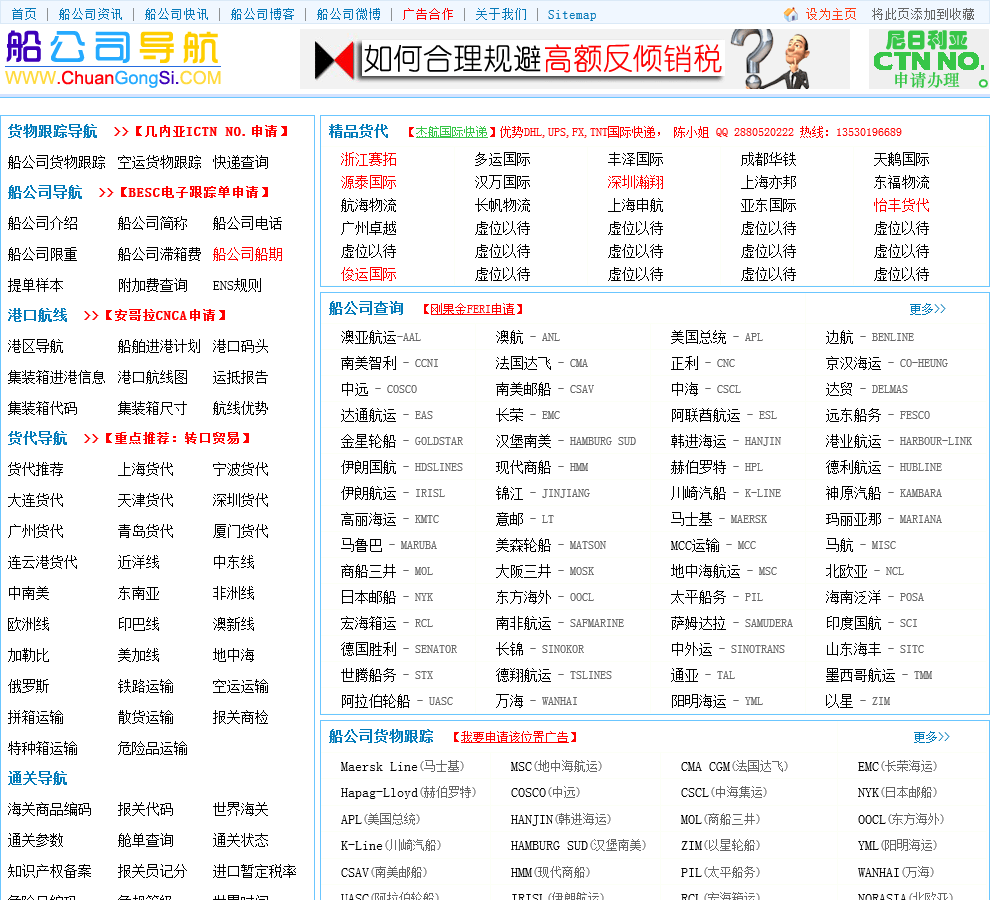
Task: Go to 首页 in top navigation
Action: [x=24, y=14]
